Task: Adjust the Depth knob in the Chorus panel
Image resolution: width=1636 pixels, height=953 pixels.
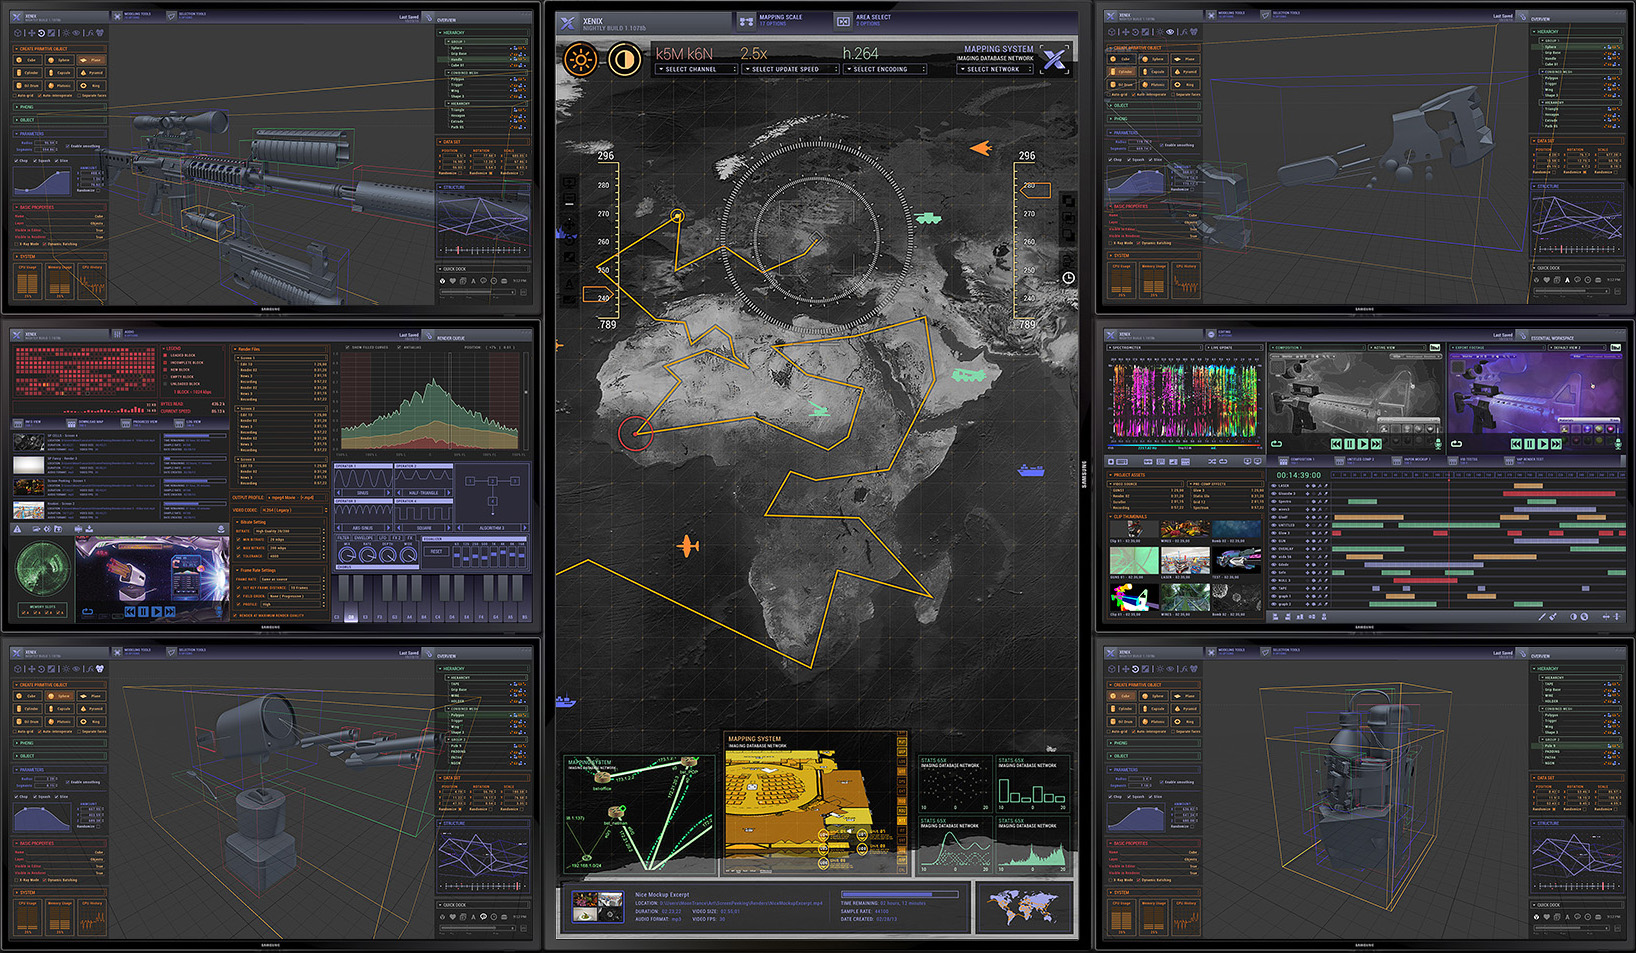Action: coord(387,554)
